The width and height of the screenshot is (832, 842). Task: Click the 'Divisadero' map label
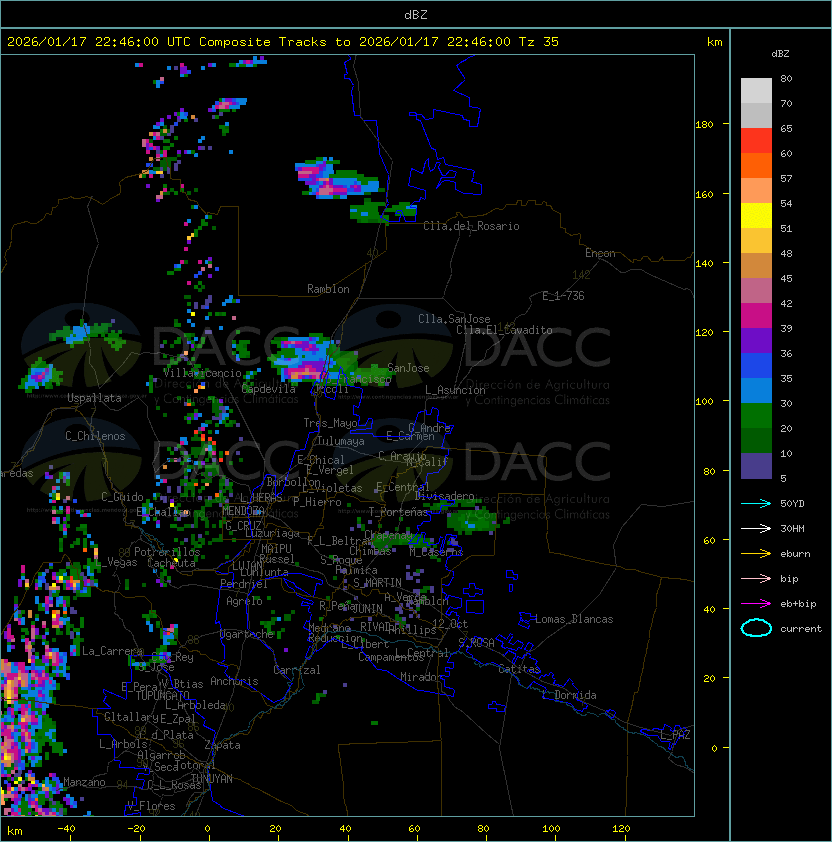pos(445,496)
